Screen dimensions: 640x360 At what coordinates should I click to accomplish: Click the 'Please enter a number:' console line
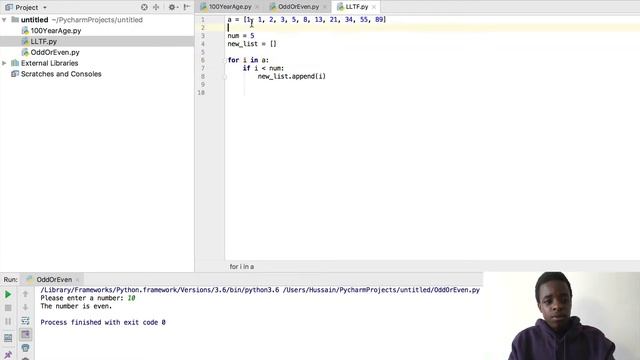[x=88, y=298]
